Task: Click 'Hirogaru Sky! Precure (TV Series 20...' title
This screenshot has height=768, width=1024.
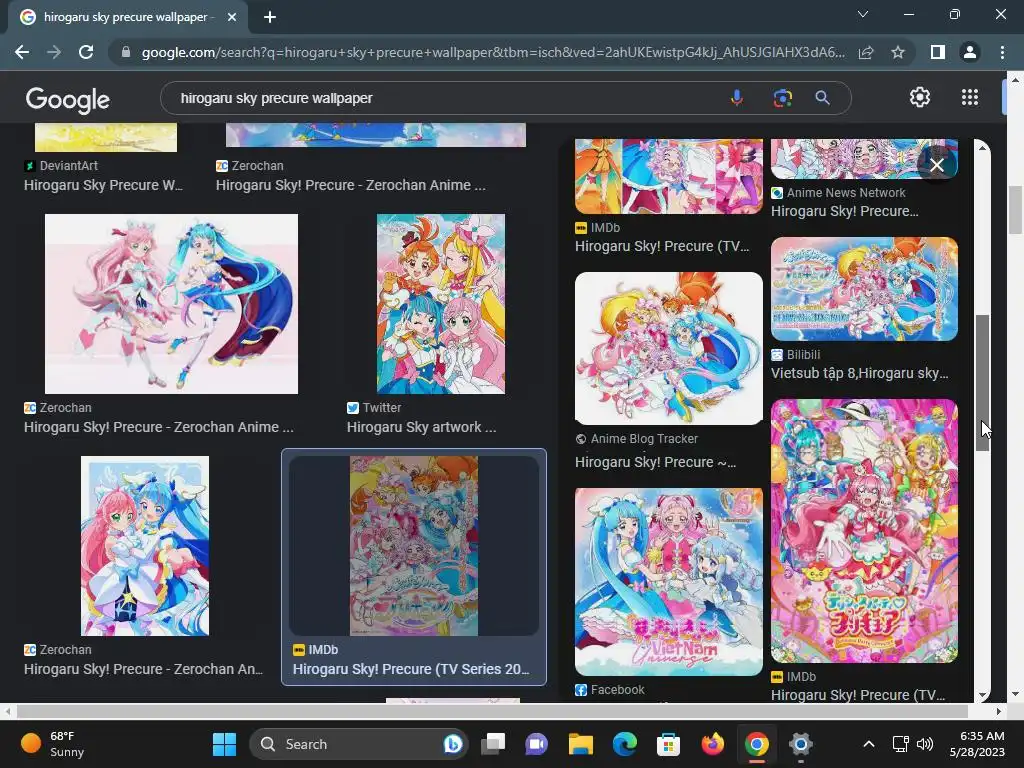Action: (411, 669)
